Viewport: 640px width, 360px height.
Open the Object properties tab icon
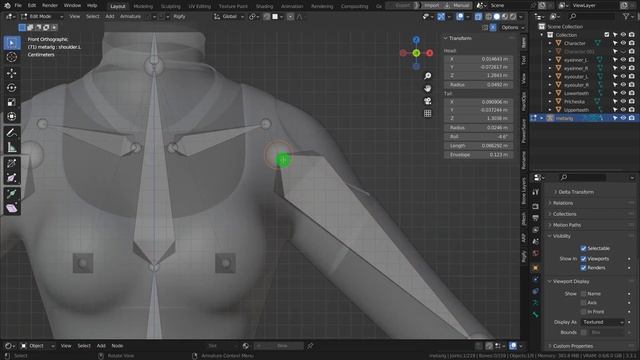click(536, 268)
